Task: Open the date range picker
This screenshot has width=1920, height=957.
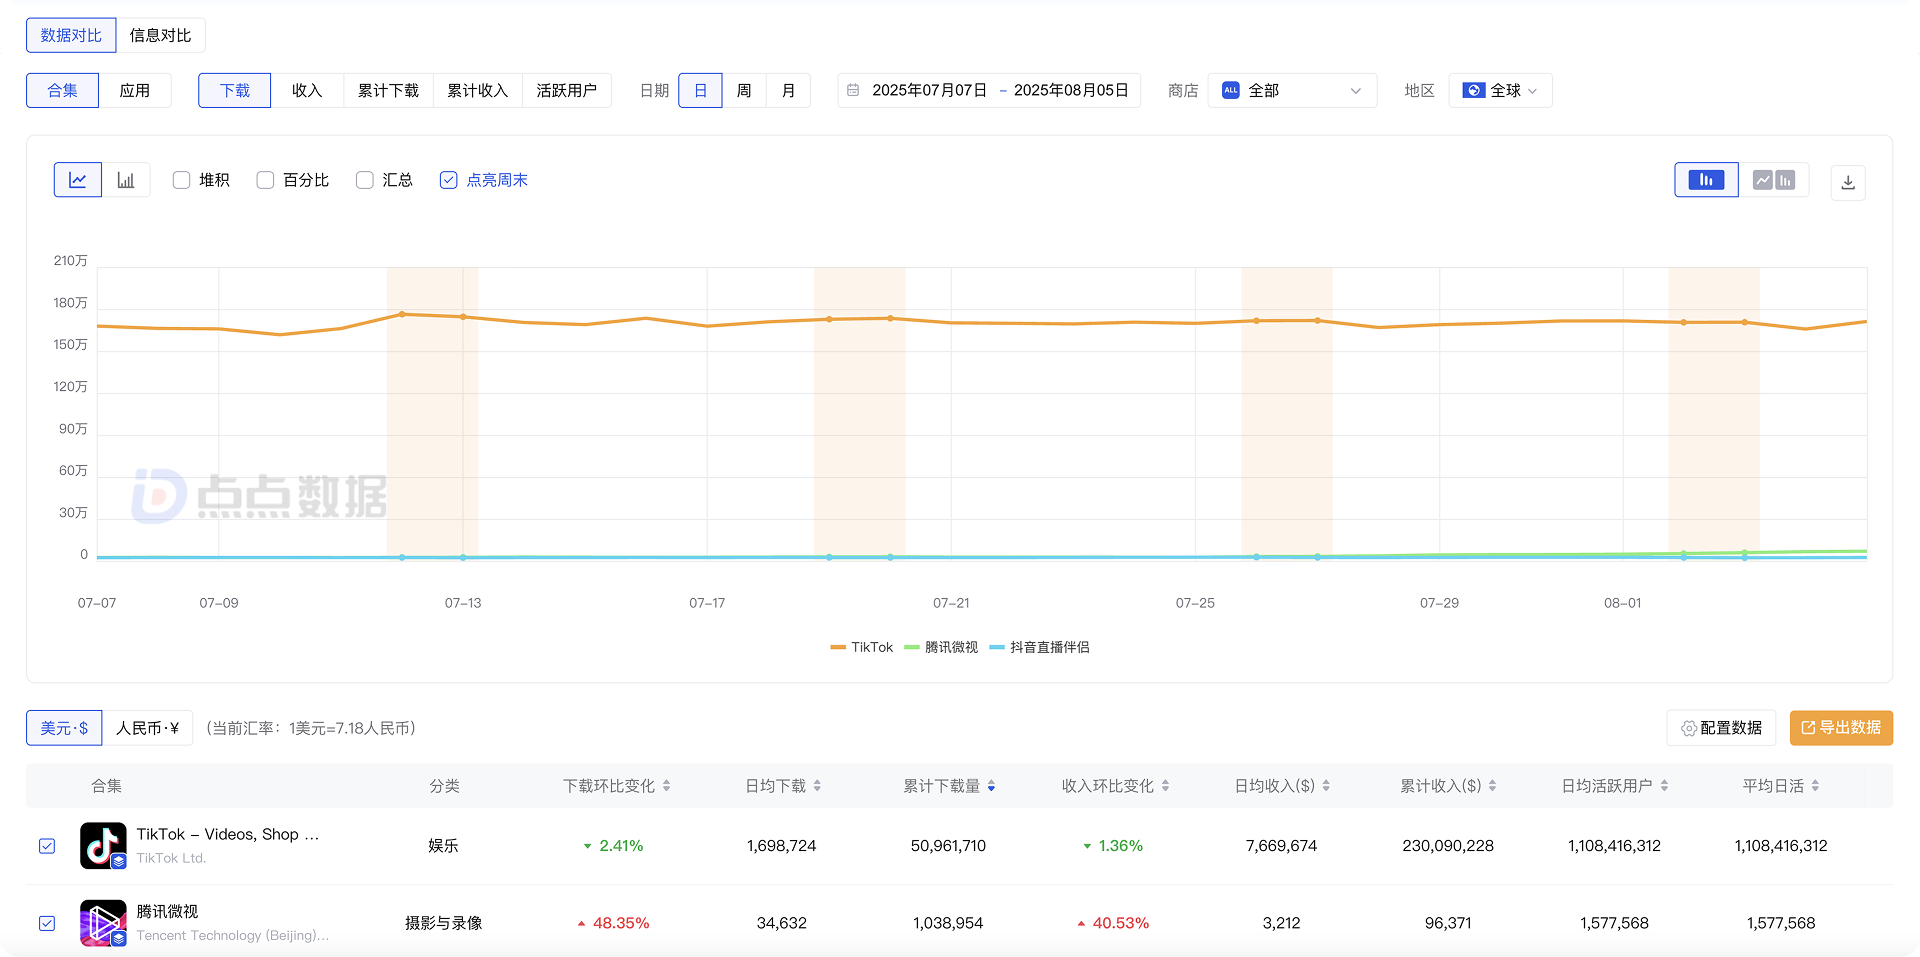Action: [989, 91]
